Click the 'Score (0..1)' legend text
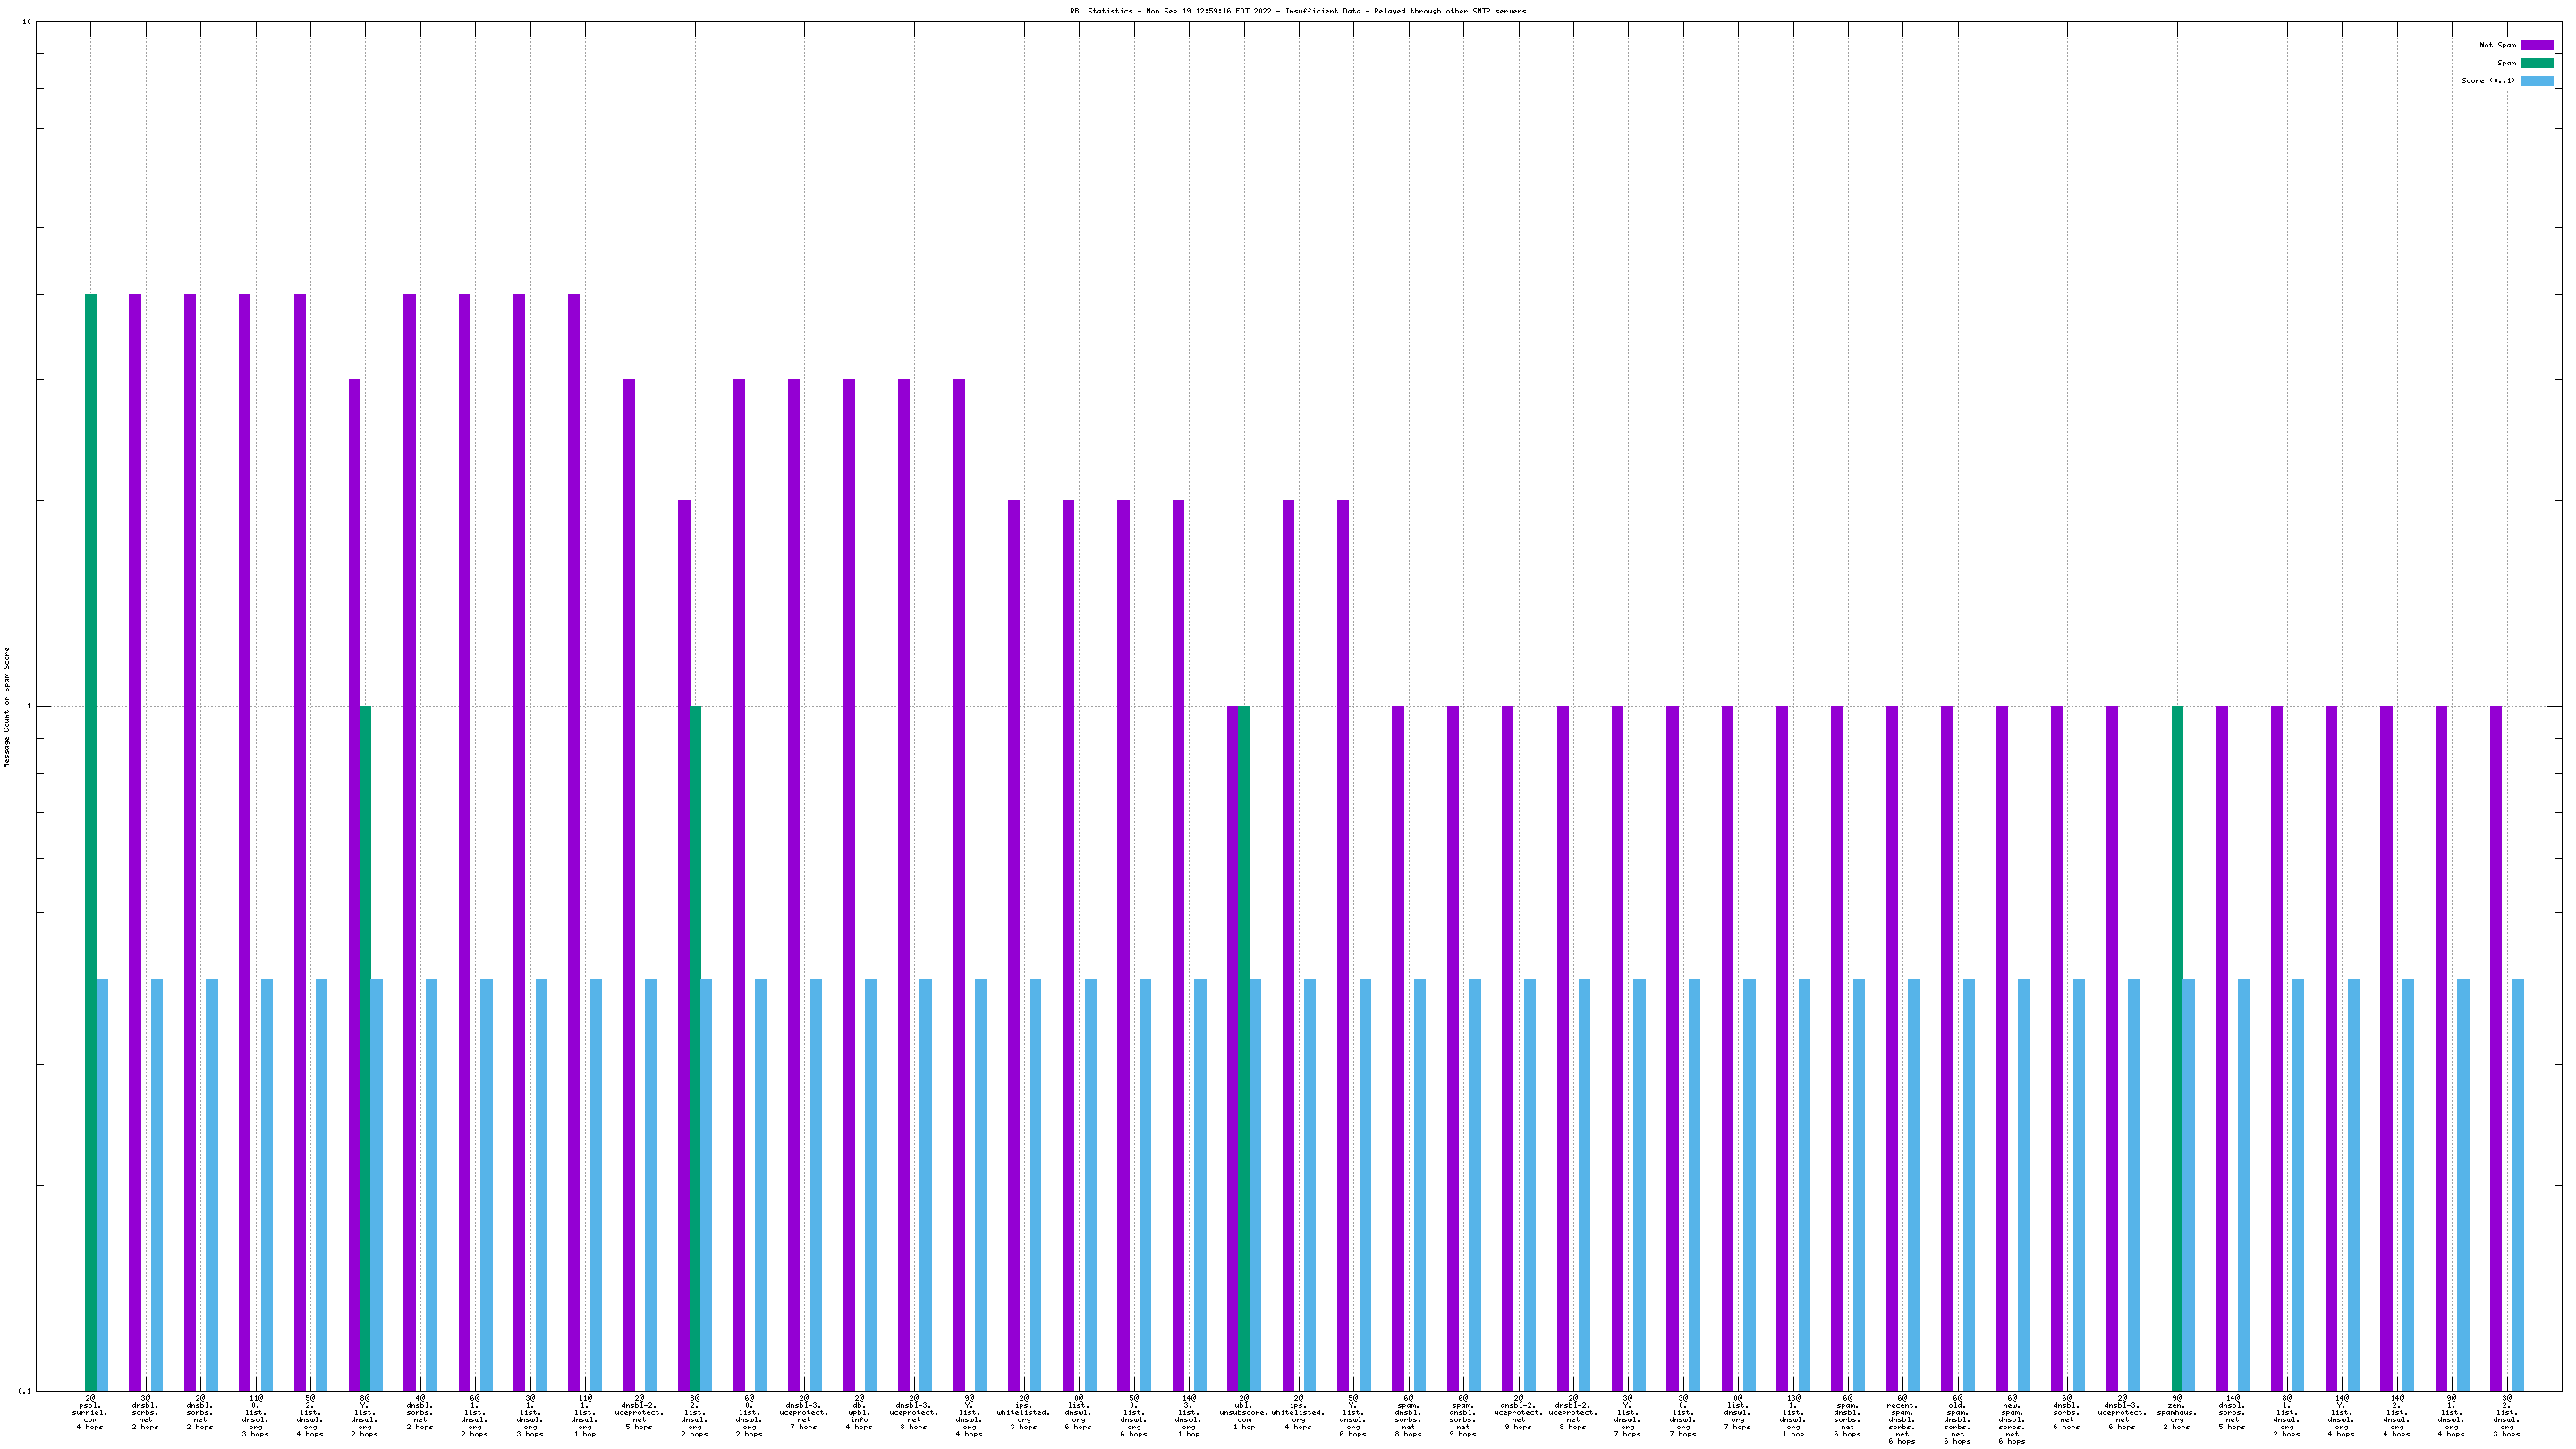This screenshot has height=1449, width=2576. 2488,81
